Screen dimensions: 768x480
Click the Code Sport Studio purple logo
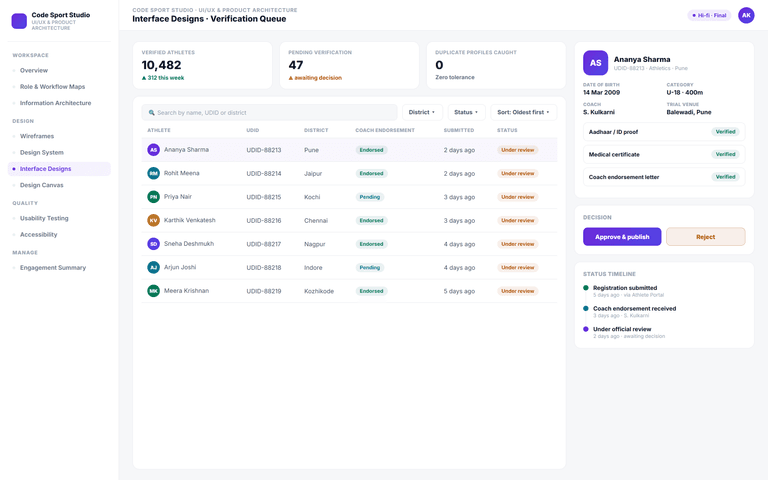19,21
